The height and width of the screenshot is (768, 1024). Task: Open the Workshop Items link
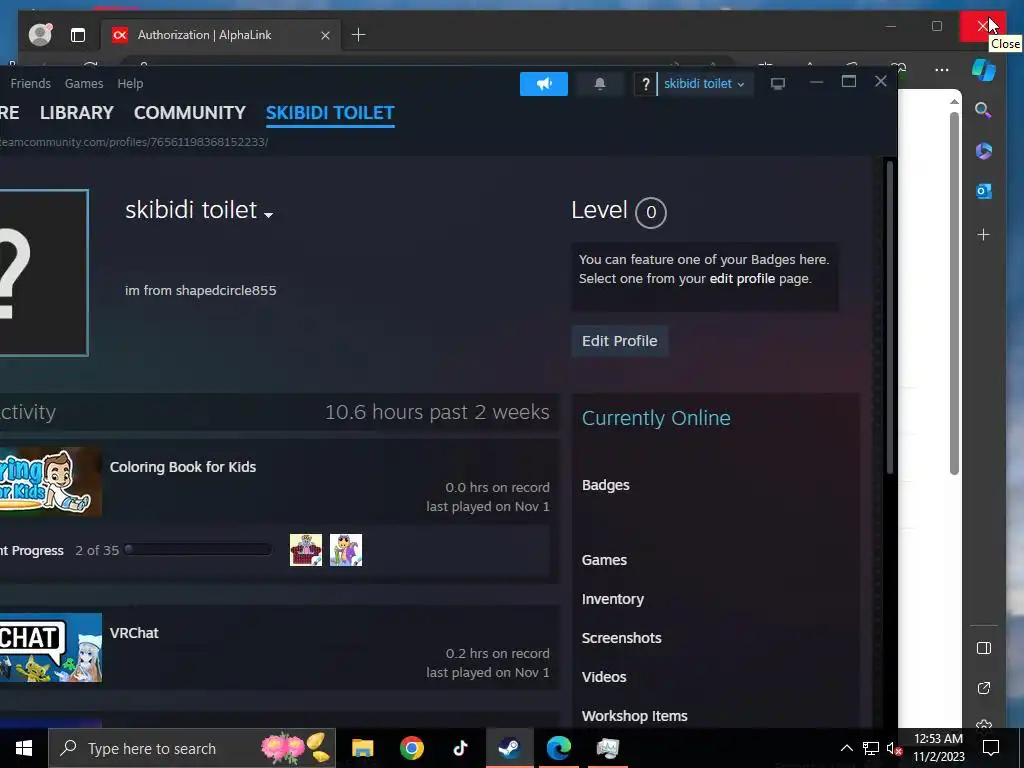pos(634,716)
